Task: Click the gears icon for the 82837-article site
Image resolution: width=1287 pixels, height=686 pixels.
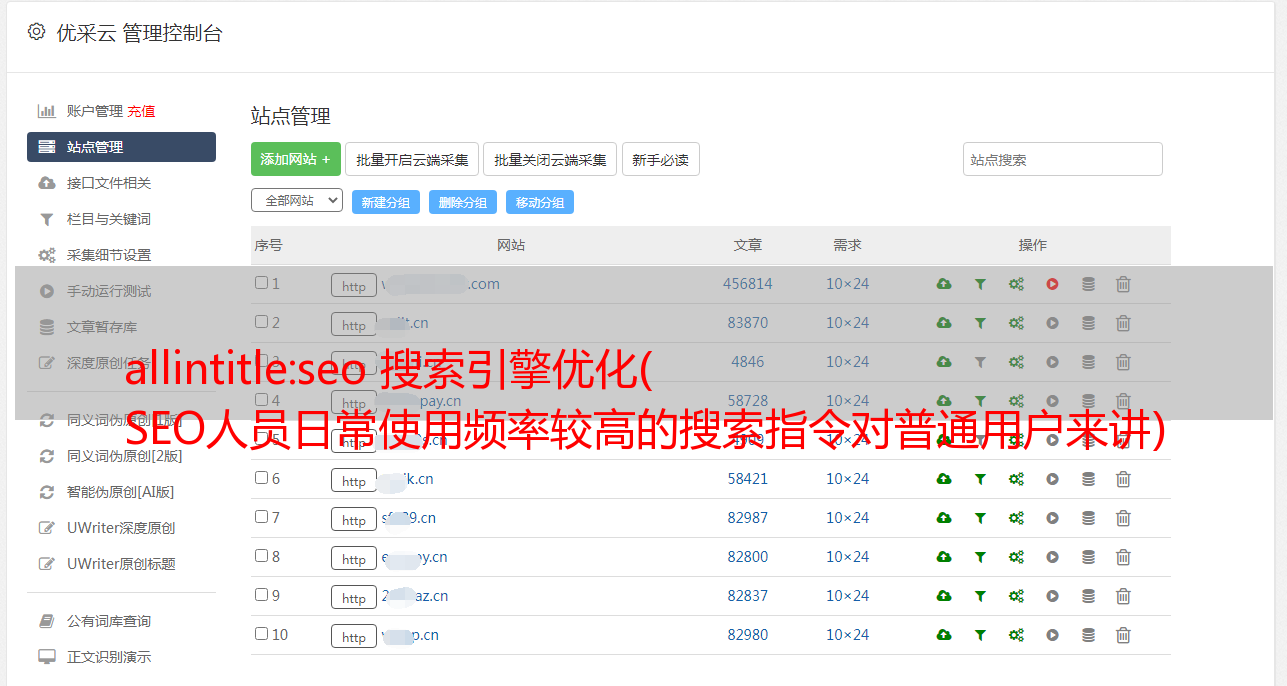Action: tap(1016, 596)
